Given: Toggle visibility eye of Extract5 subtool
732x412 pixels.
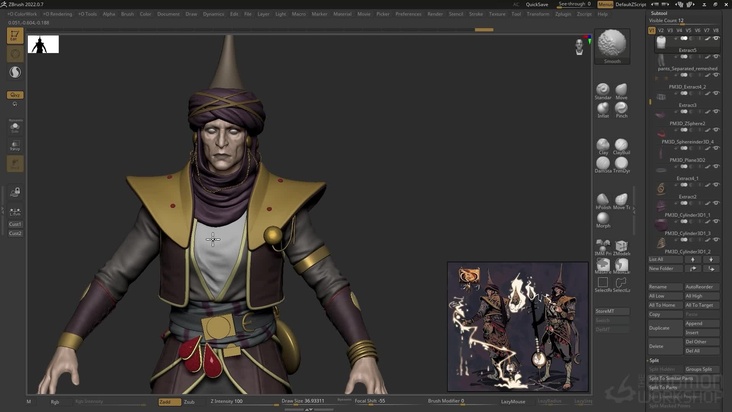Looking at the screenshot, I should (716, 39).
